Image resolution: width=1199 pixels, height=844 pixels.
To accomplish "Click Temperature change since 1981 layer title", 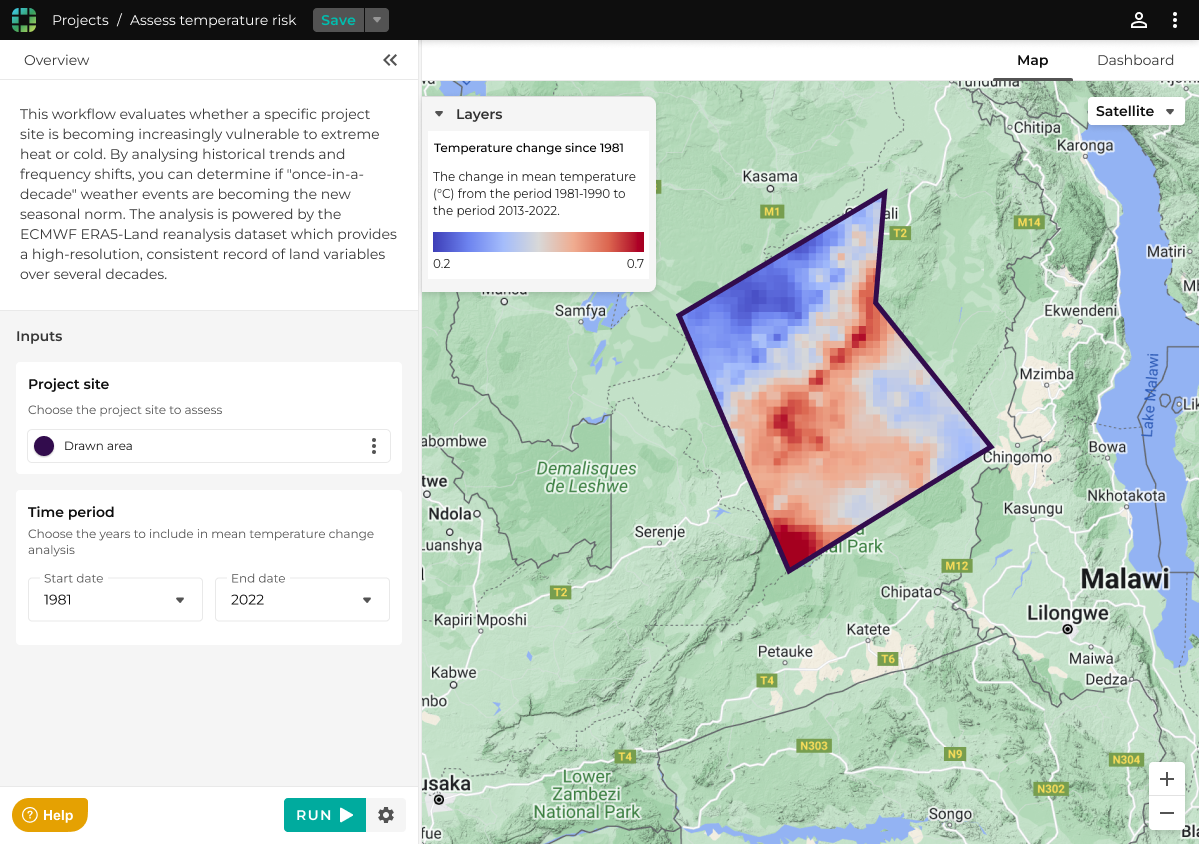I will coord(528,148).
